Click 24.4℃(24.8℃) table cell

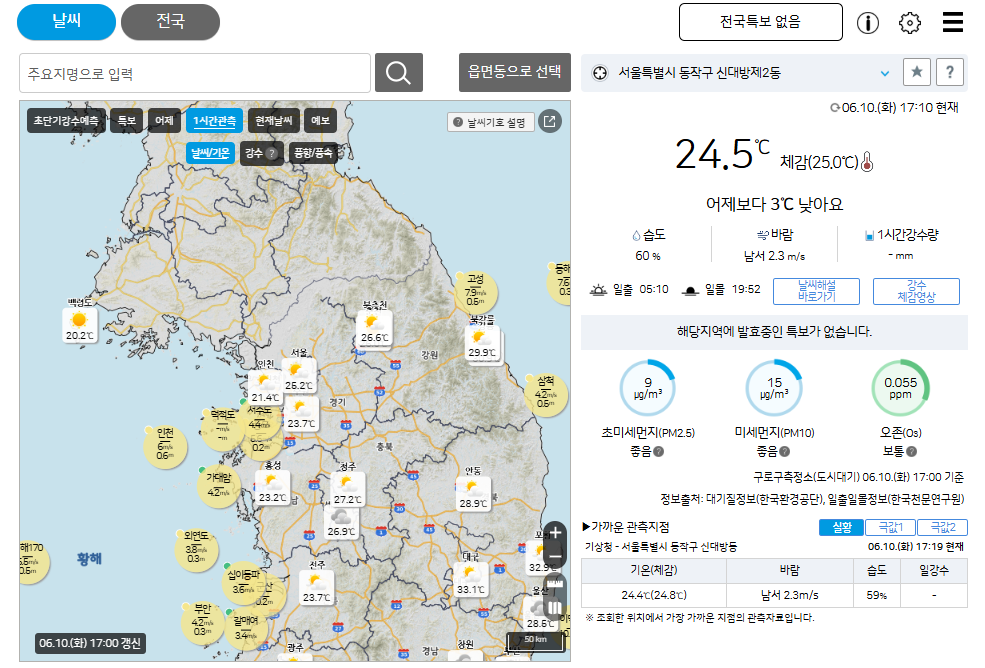pyautogui.click(x=654, y=594)
